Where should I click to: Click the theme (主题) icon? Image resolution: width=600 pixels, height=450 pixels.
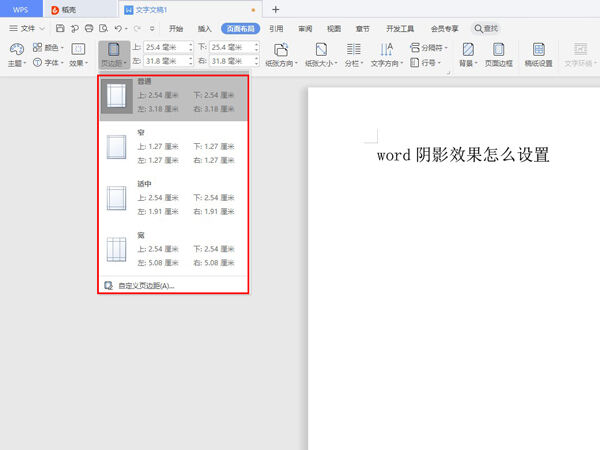[16, 48]
